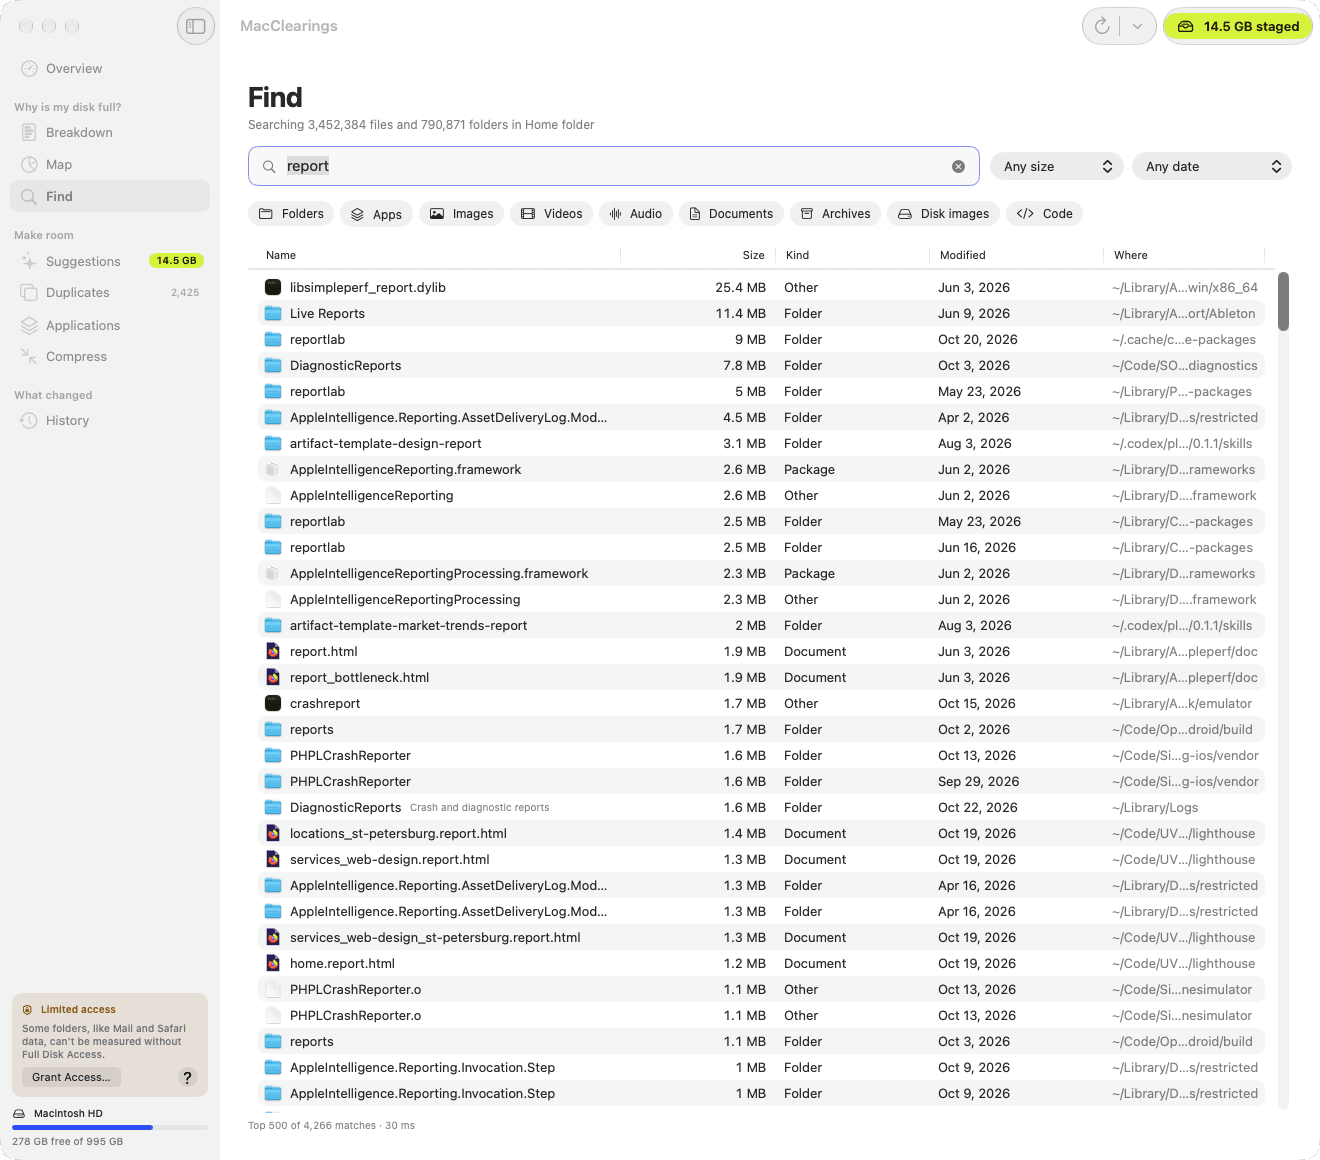The image size is (1320, 1160).
Task: Click the DiagnosticReports 7.8 MB folder icon
Action: pyautogui.click(x=273, y=366)
